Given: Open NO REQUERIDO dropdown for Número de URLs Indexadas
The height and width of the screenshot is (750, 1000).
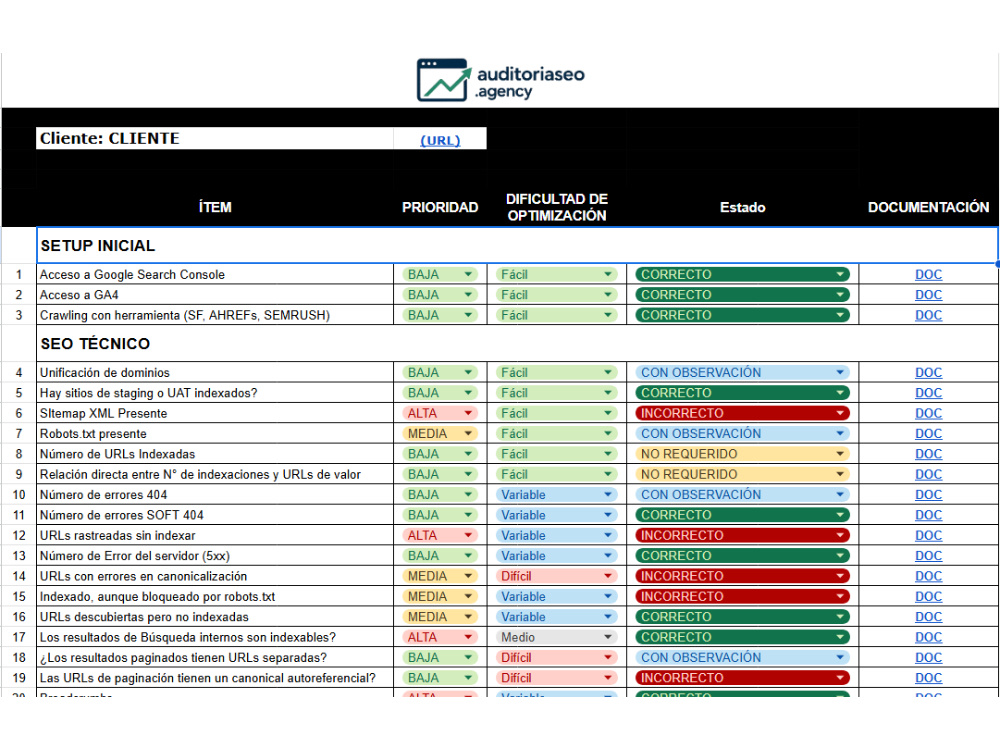Looking at the screenshot, I should [742, 454].
